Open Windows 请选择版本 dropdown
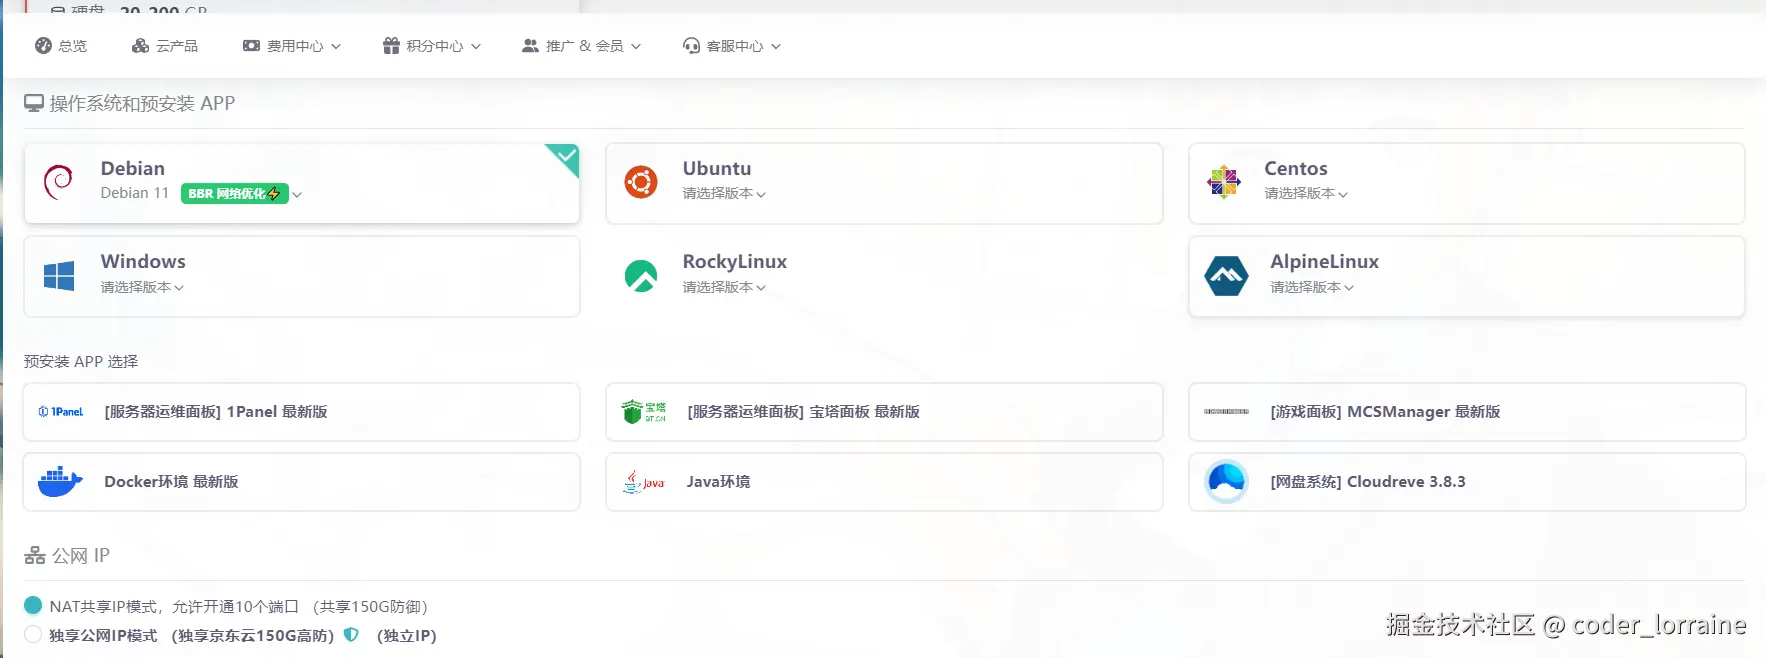The width and height of the screenshot is (1766, 658). click(x=142, y=287)
